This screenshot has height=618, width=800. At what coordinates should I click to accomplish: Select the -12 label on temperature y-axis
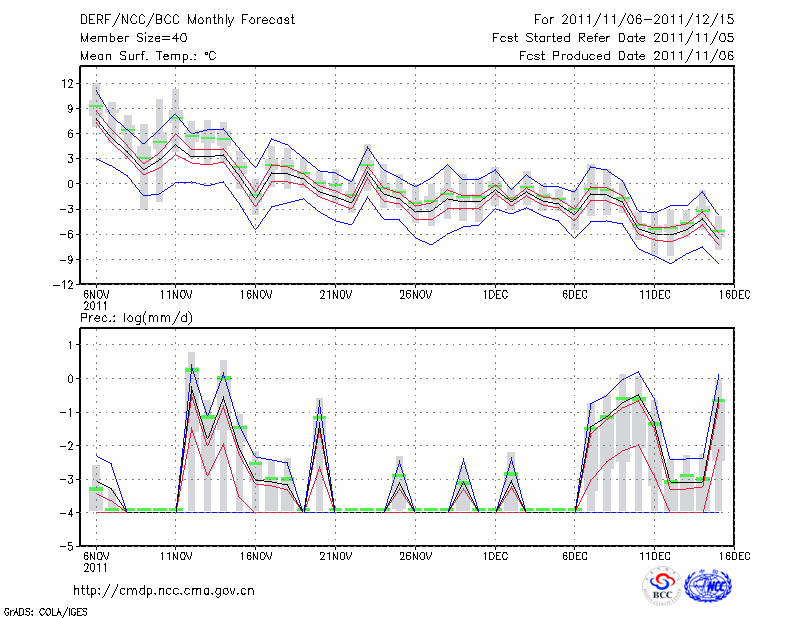(x=64, y=285)
